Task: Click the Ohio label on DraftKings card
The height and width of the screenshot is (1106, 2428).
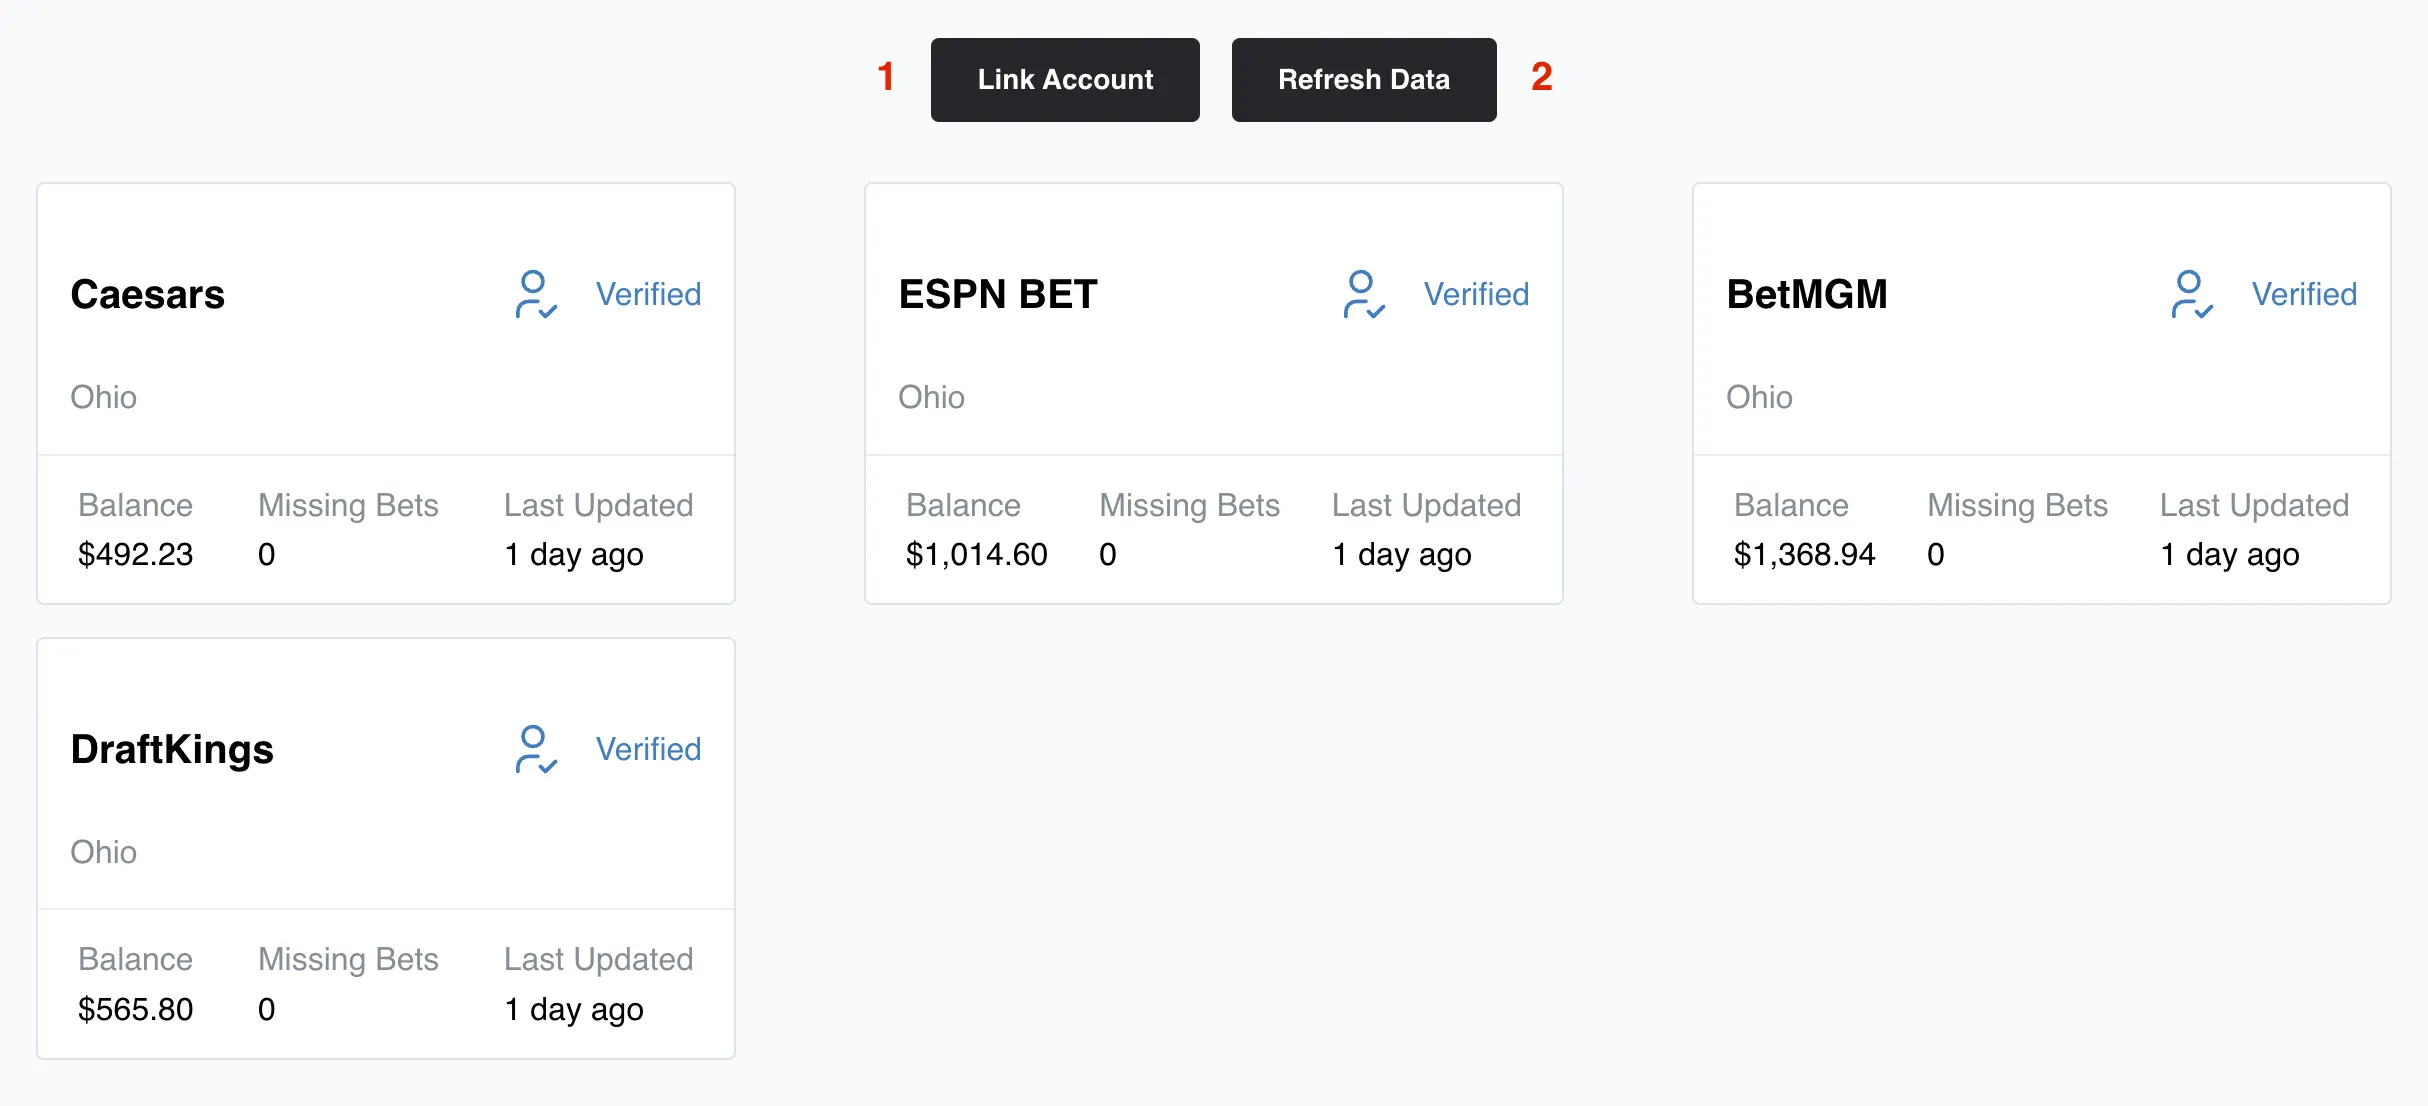Action: [x=103, y=852]
